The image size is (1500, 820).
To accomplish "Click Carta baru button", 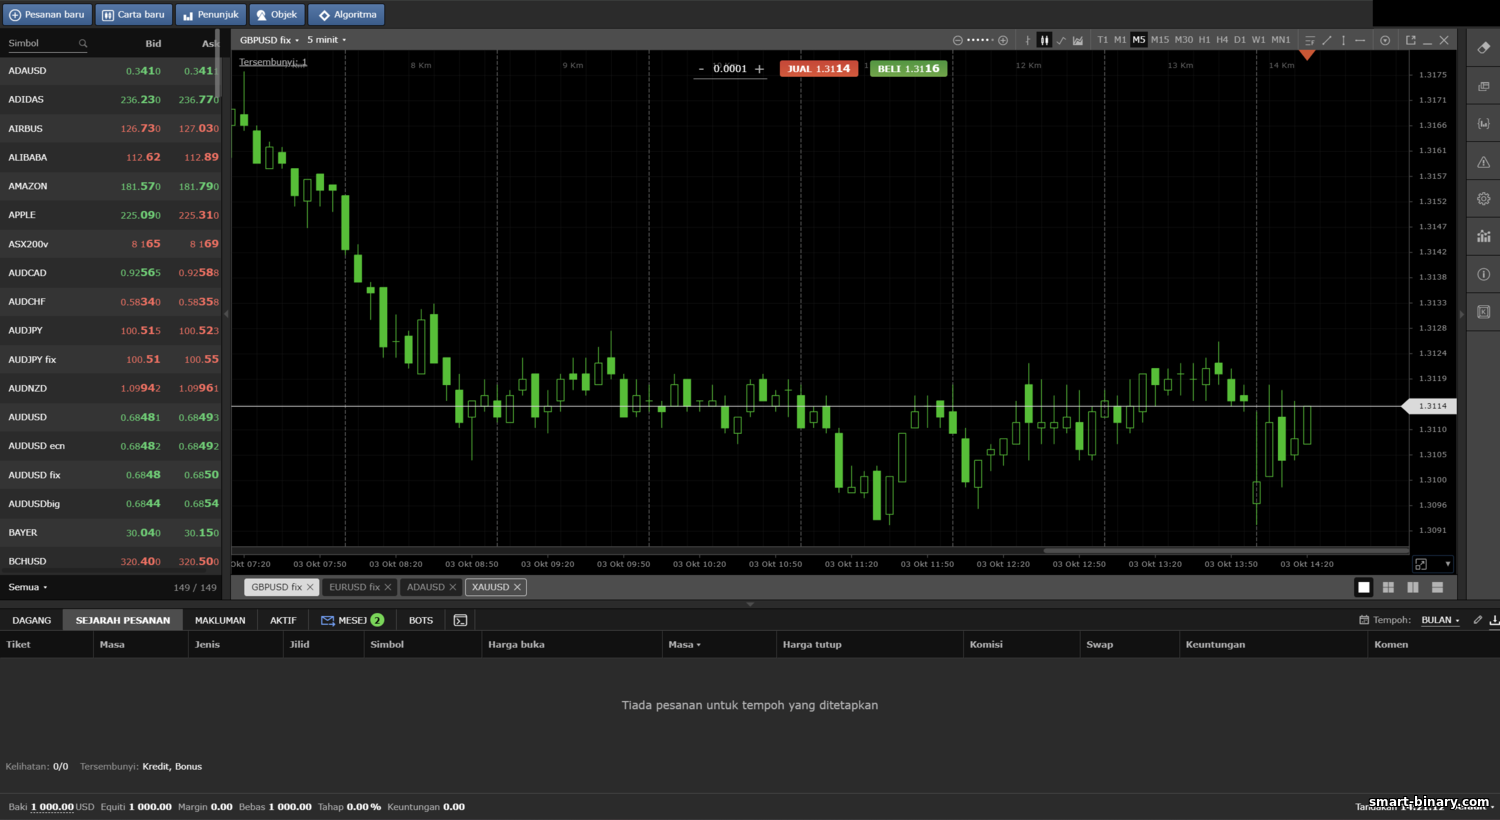I will 133,15.
